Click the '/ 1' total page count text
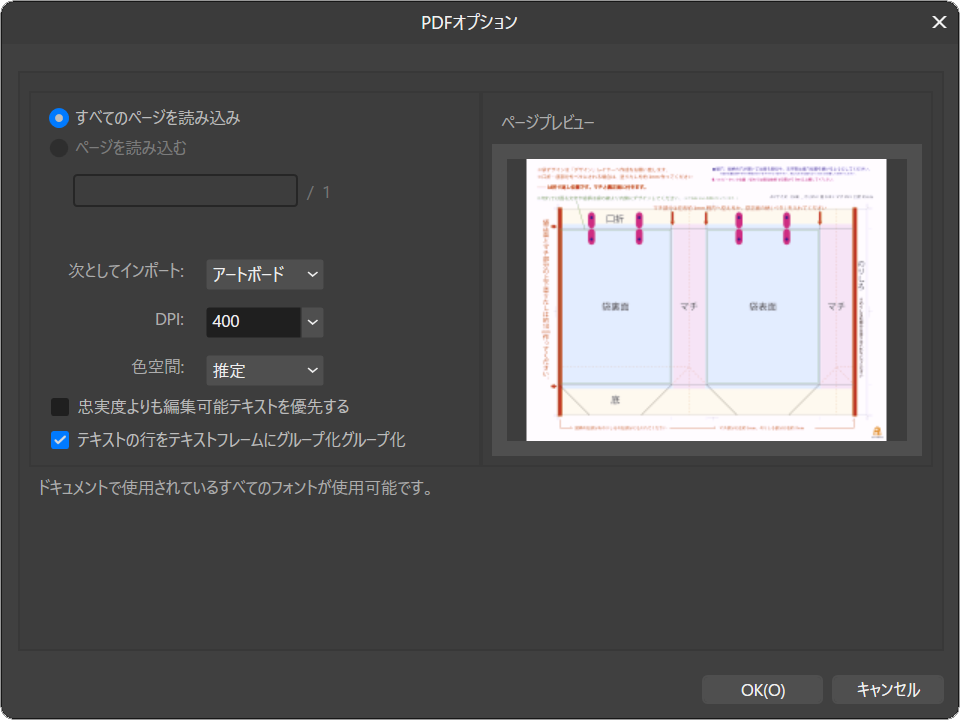This screenshot has height=720, width=960. pos(319,192)
